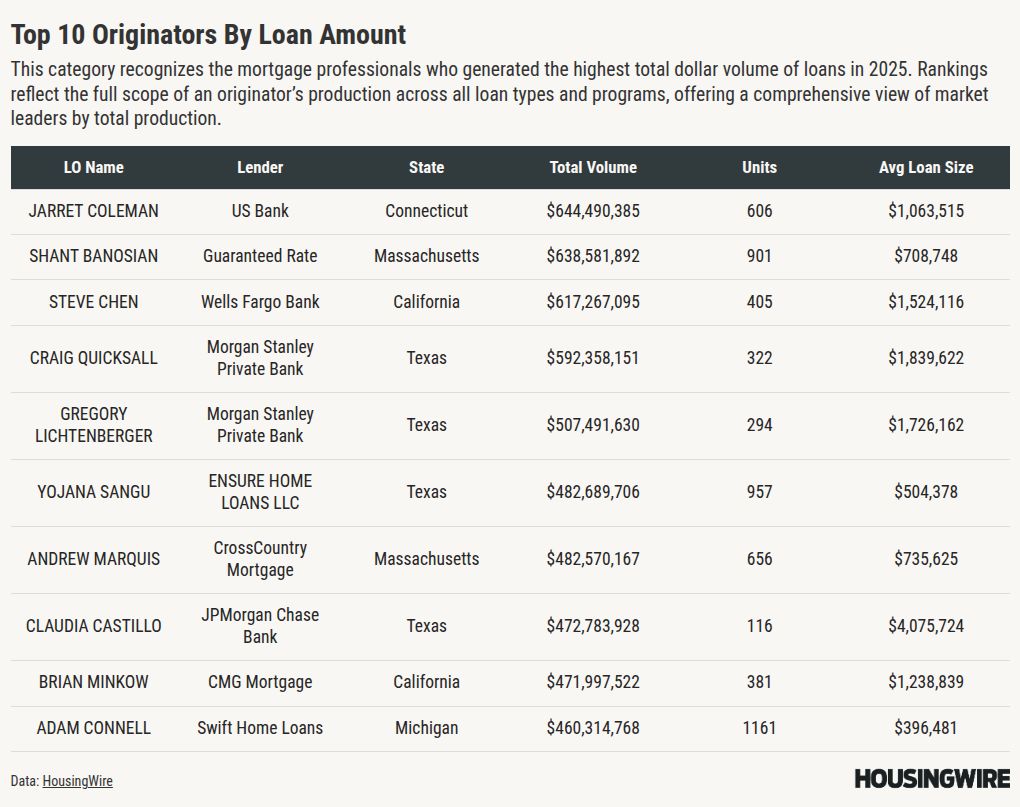Click Craig Quicksall's total volume $592,358,151
The height and width of the screenshot is (807, 1020).
(x=593, y=357)
